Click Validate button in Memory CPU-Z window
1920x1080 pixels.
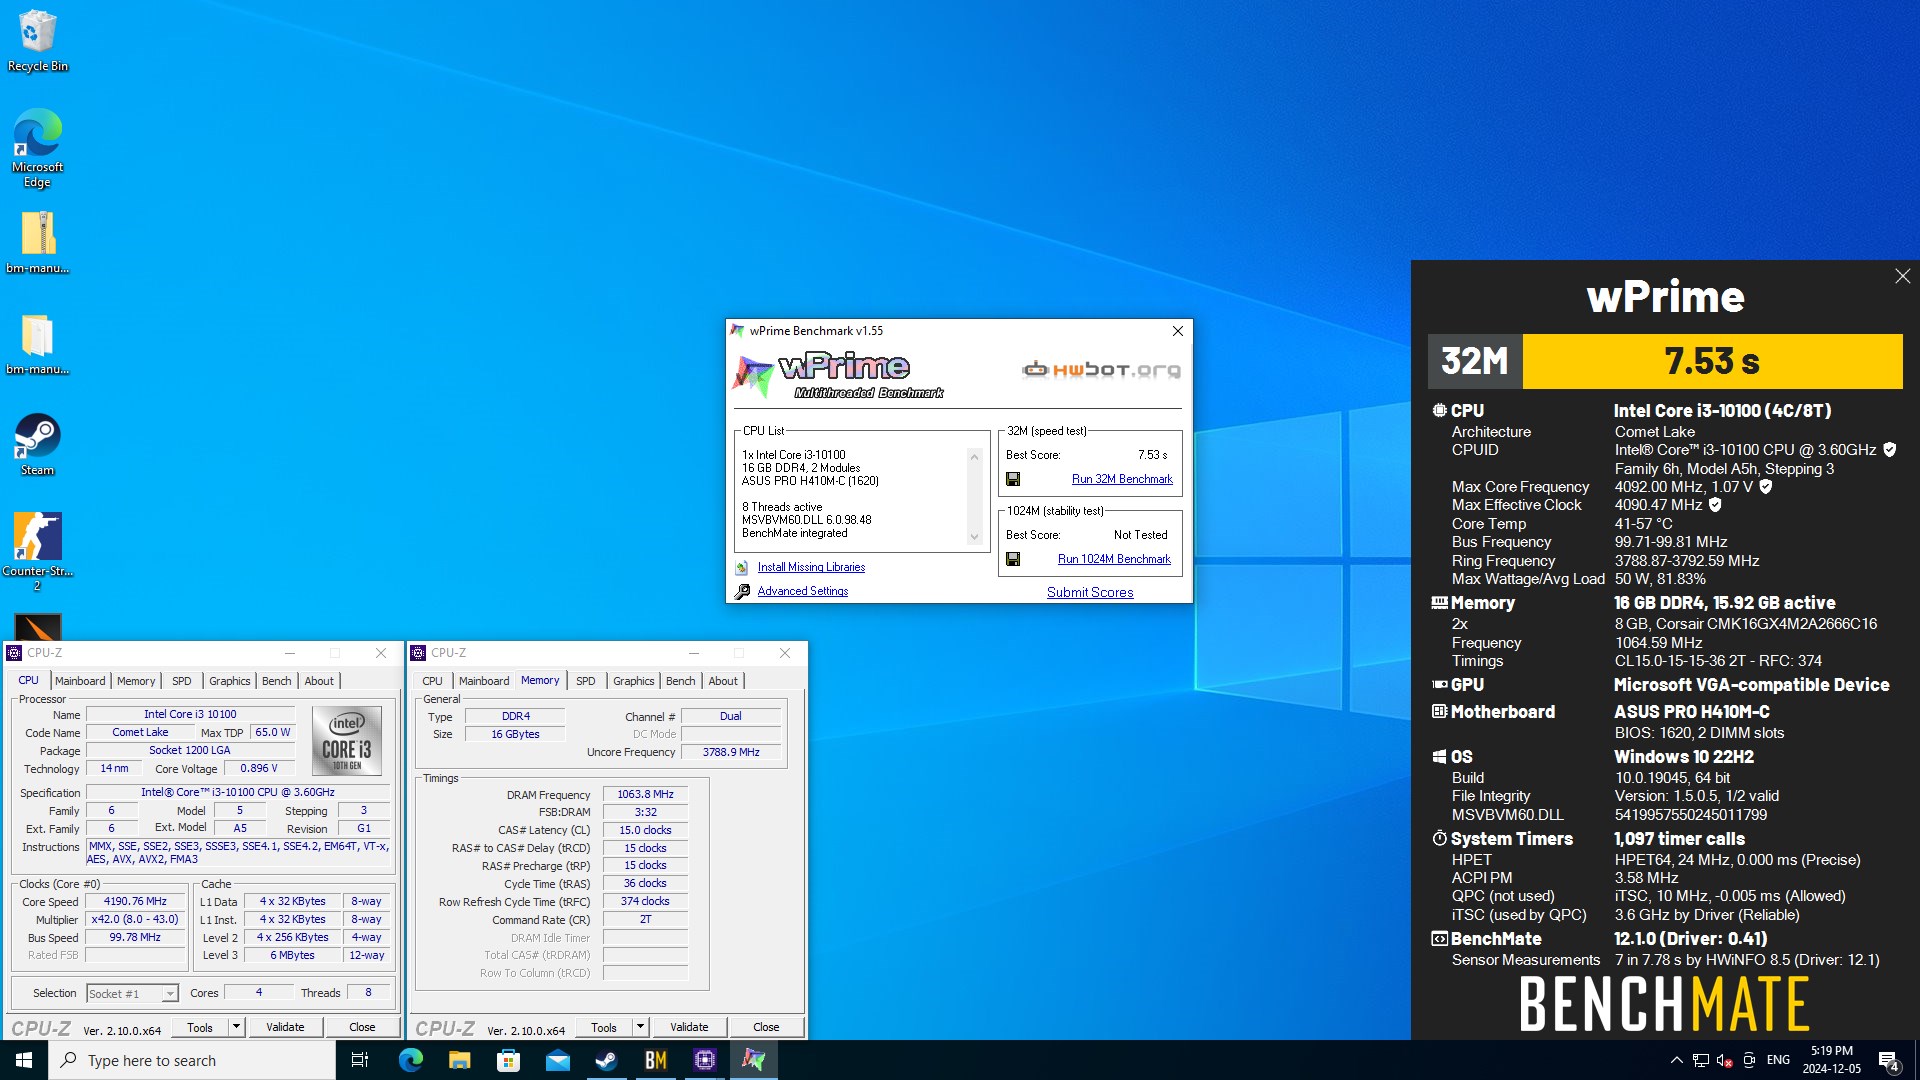tap(689, 1027)
